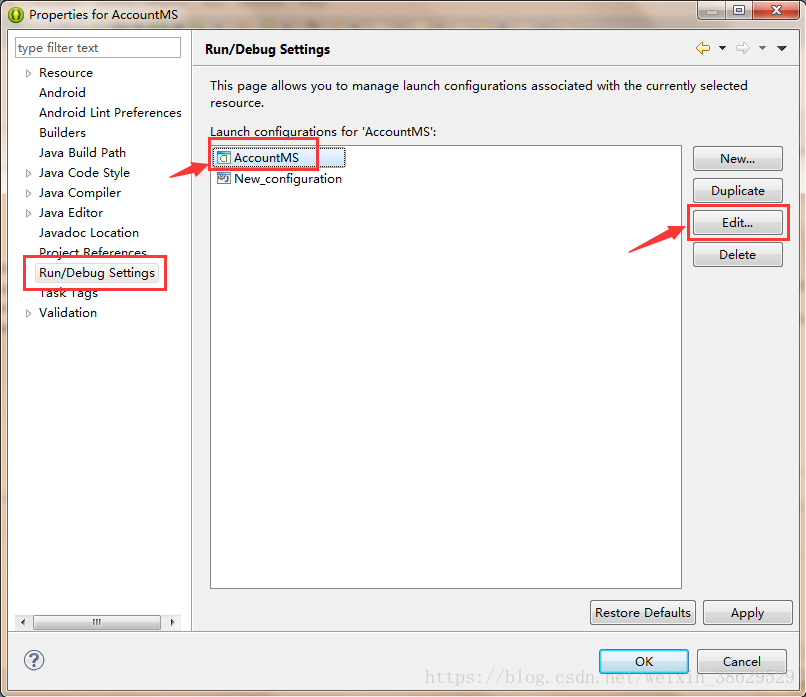Select Project References page
Screen dimensions: 806x697
[x=93, y=252]
